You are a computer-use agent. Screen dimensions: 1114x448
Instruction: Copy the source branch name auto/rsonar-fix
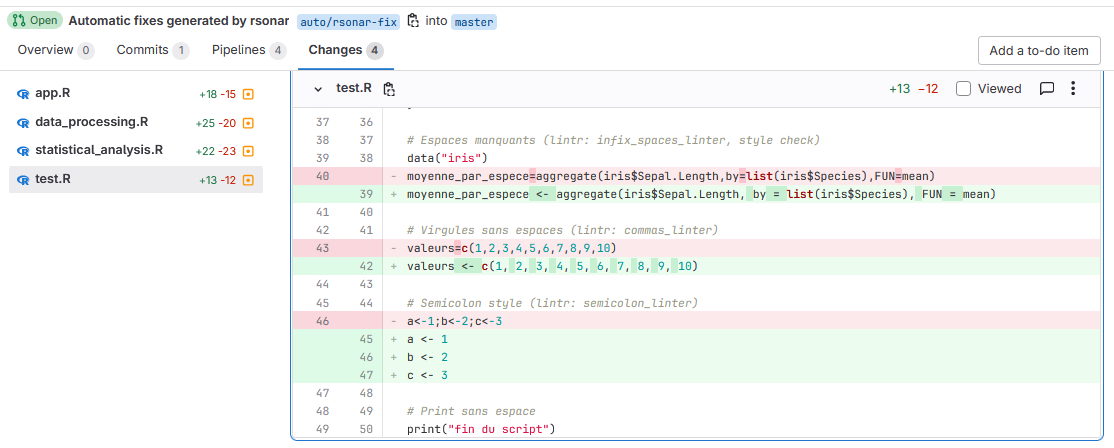[x=413, y=21]
